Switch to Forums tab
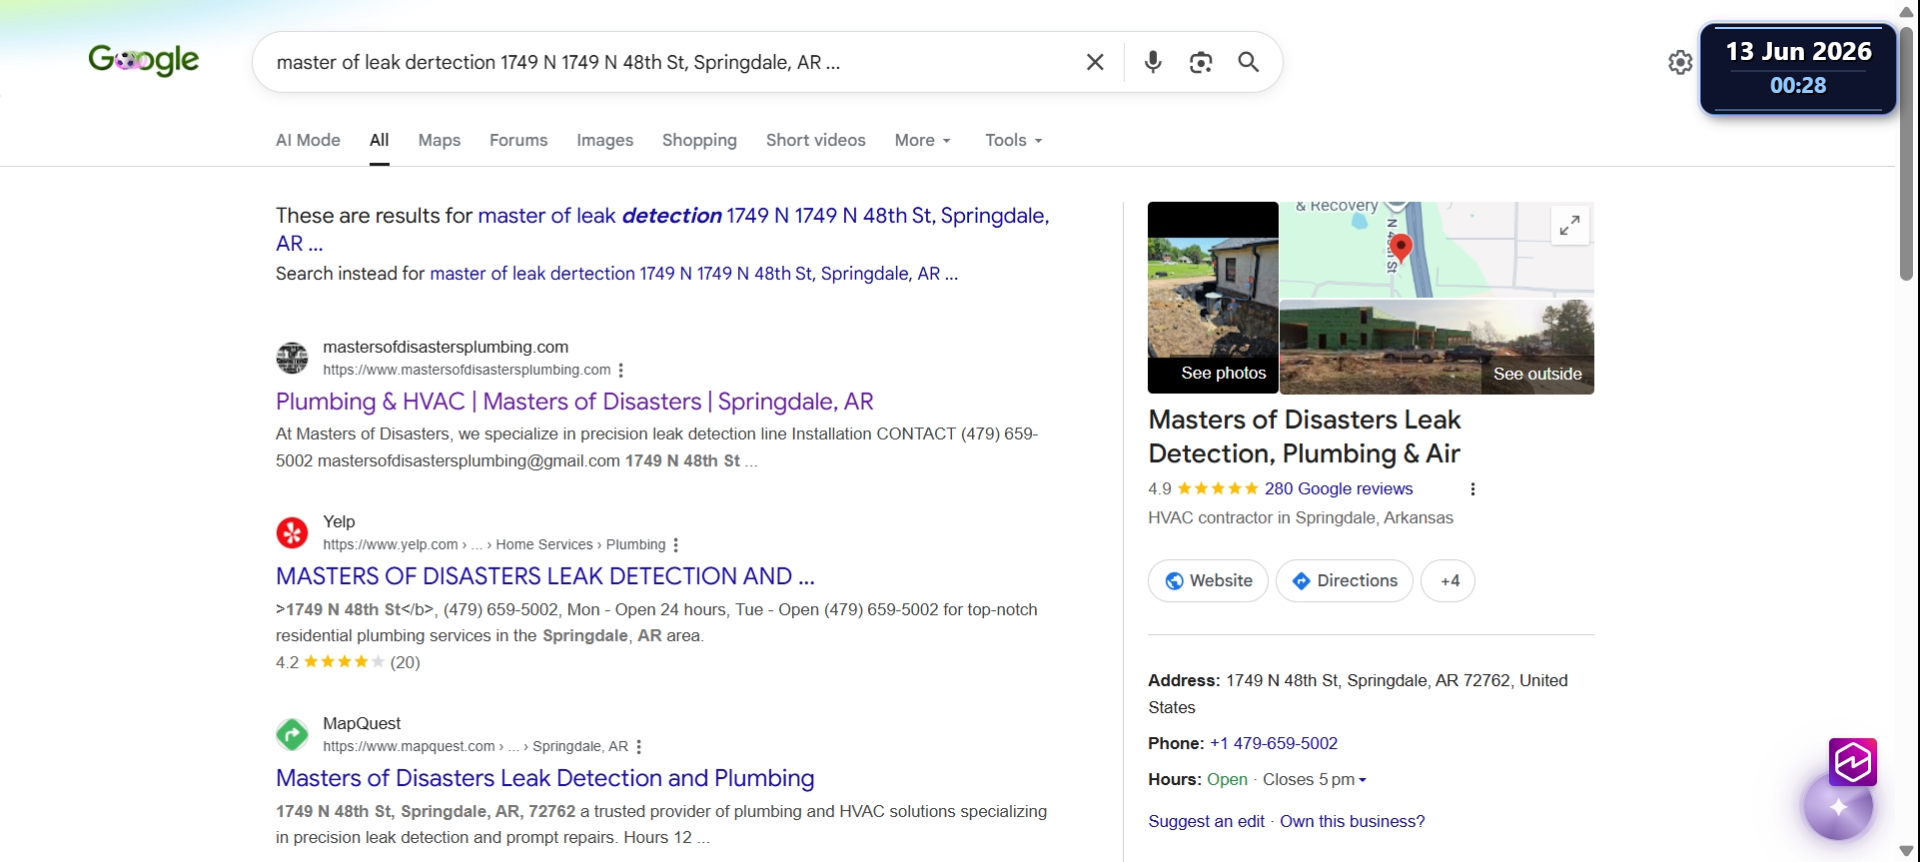Viewport: 1920px width, 862px height. (518, 140)
